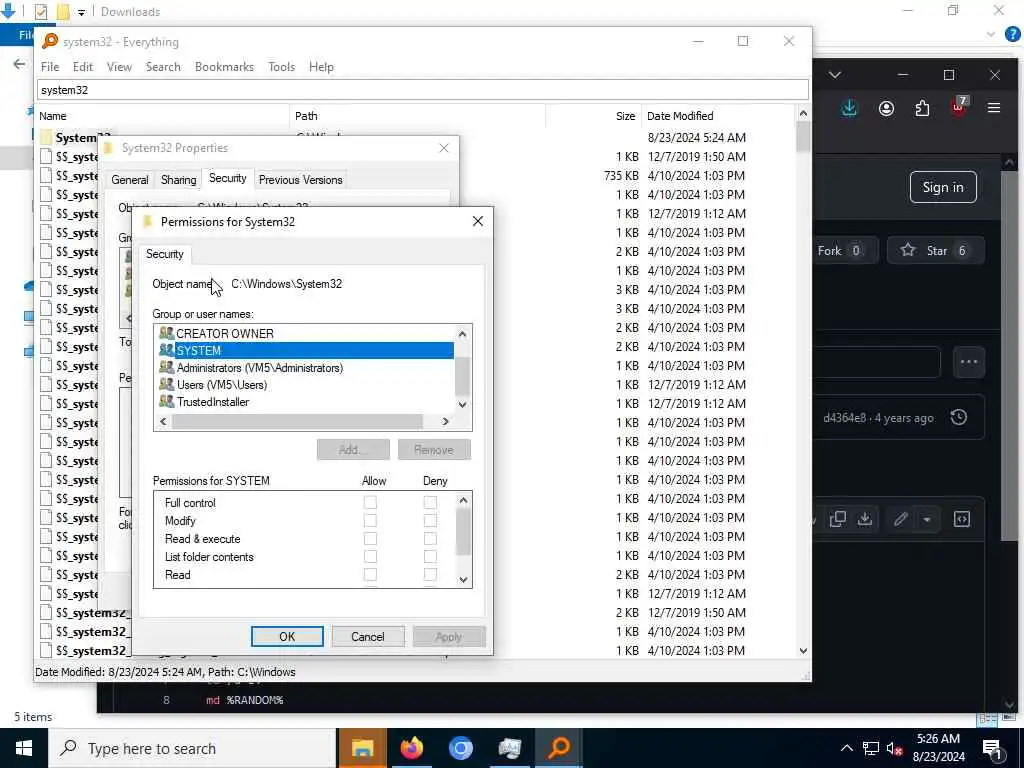This screenshot has height=768, width=1024.
Task: Sort results by Date Modified column header
Action: coord(718,116)
